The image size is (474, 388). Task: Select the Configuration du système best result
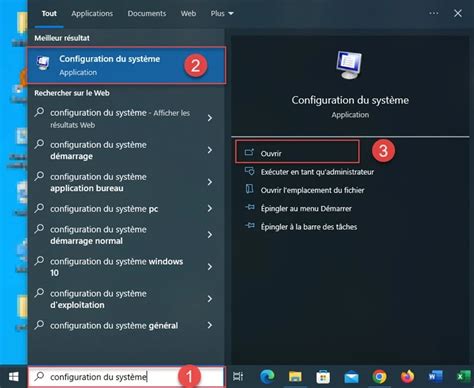126,65
